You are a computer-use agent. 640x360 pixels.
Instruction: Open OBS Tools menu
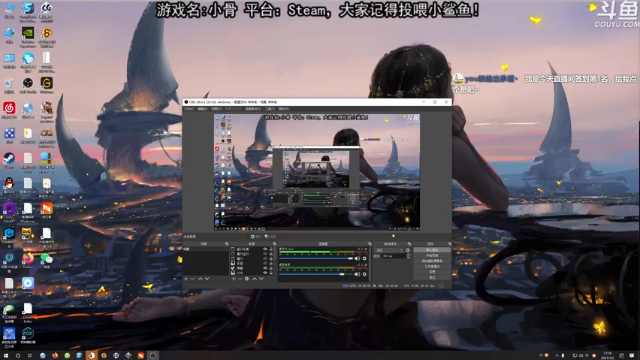pyautogui.click(x=270, y=109)
